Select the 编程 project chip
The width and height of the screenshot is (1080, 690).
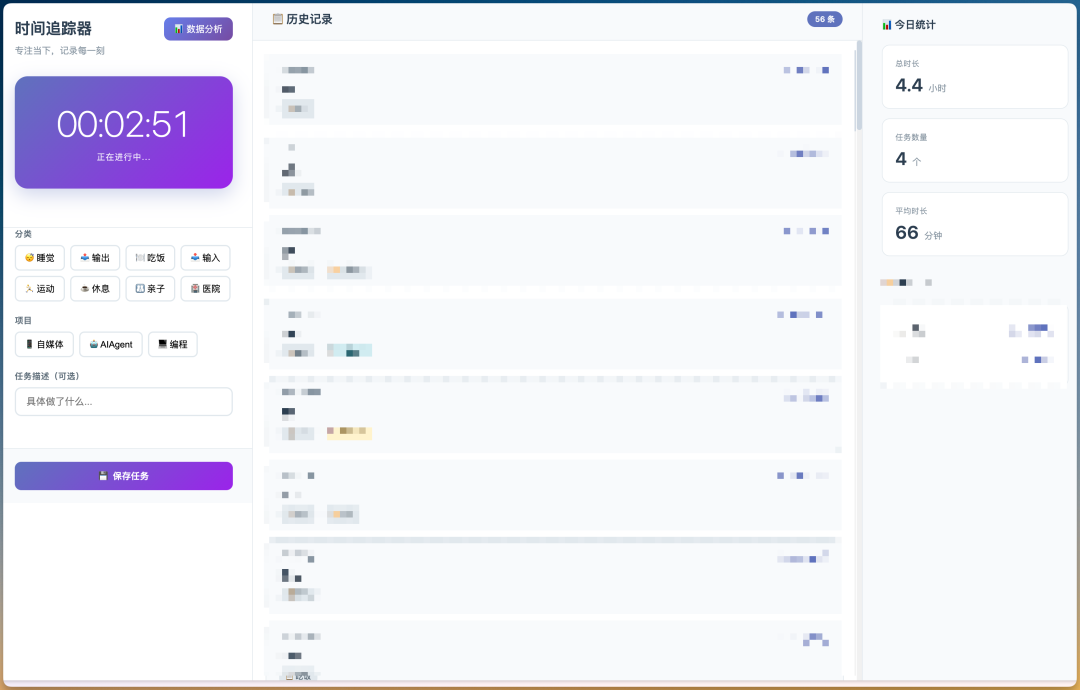(x=173, y=344)
